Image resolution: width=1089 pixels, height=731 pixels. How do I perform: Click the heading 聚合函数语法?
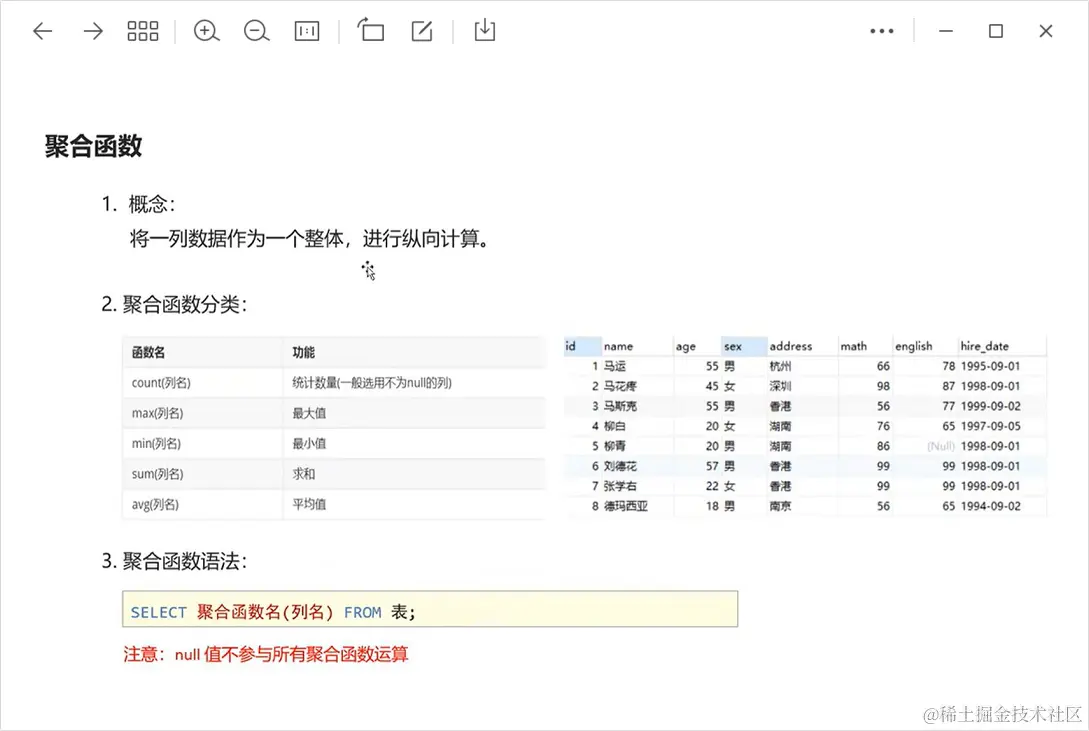click(181, 561)
